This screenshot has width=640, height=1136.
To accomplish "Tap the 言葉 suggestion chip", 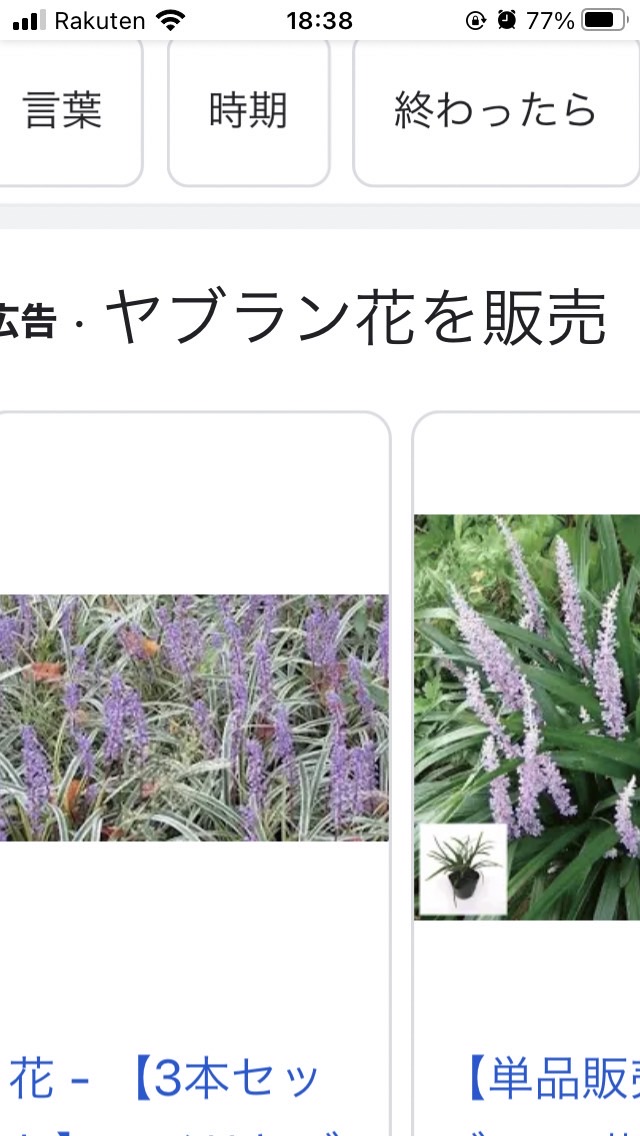I will pos(69,111).
